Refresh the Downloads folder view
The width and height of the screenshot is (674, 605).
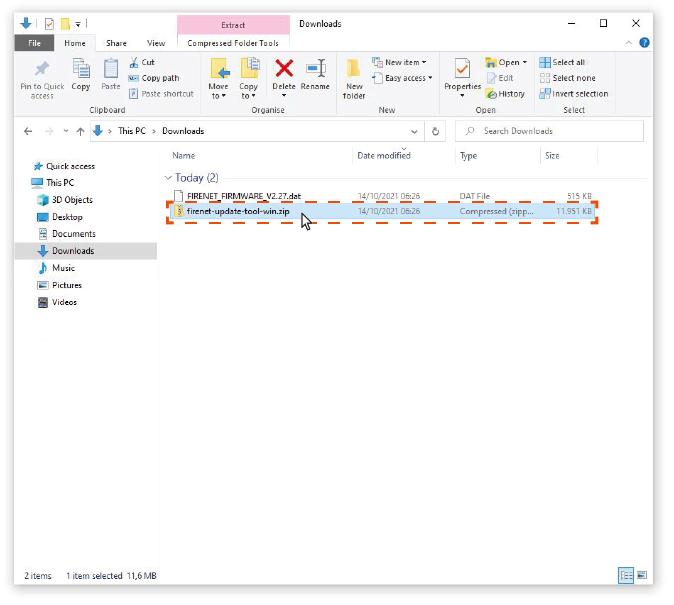click(x=435, y=131)
